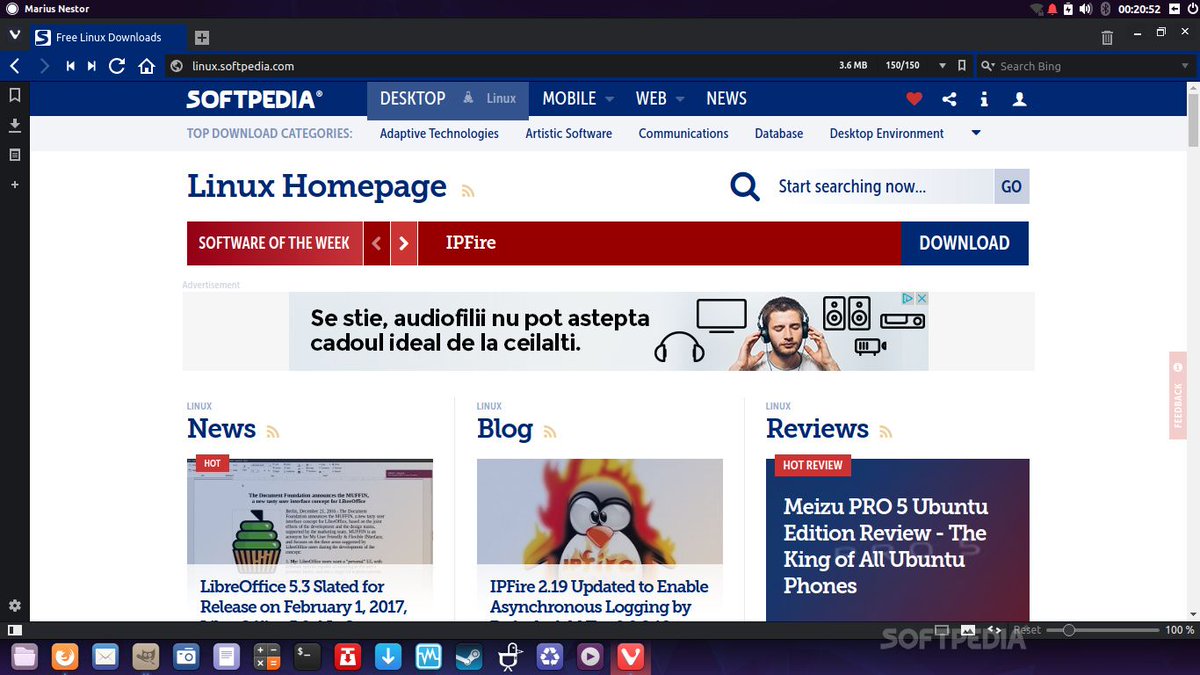
Task: Open Adaptive Technologies category
Action: coord(439,133)
